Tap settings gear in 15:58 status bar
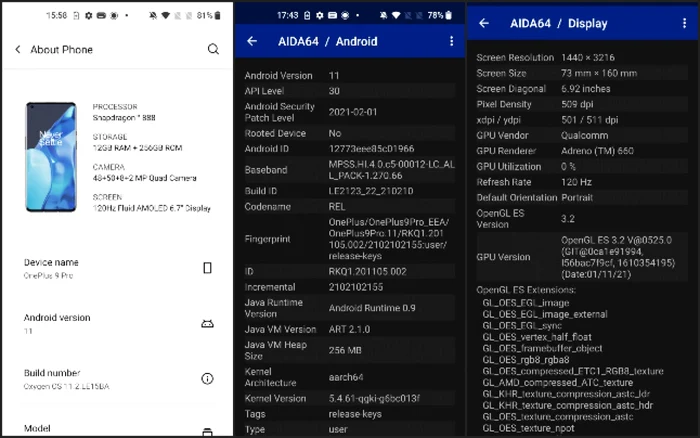700x438 pixels. pos(89,16)
